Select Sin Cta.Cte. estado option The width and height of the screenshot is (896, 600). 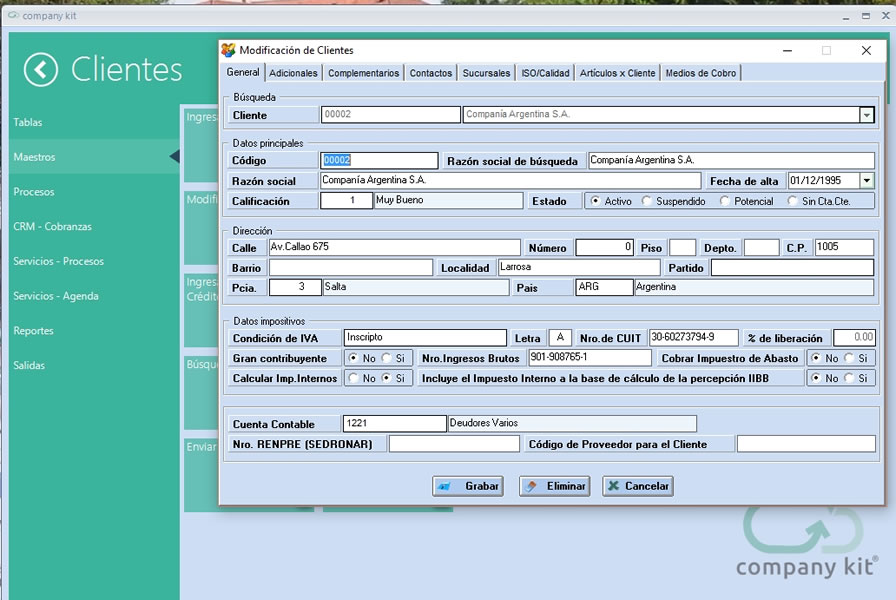point(793,201)
